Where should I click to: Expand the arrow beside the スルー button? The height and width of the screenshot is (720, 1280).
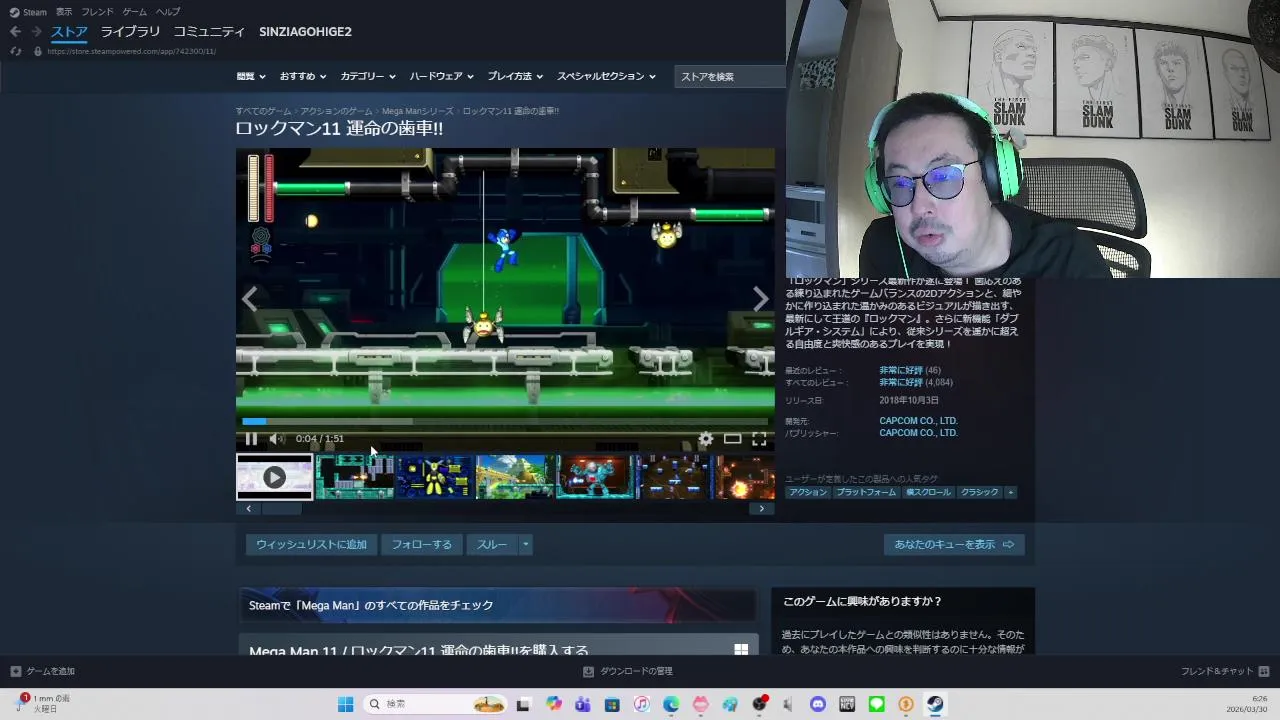coord(525,545)
